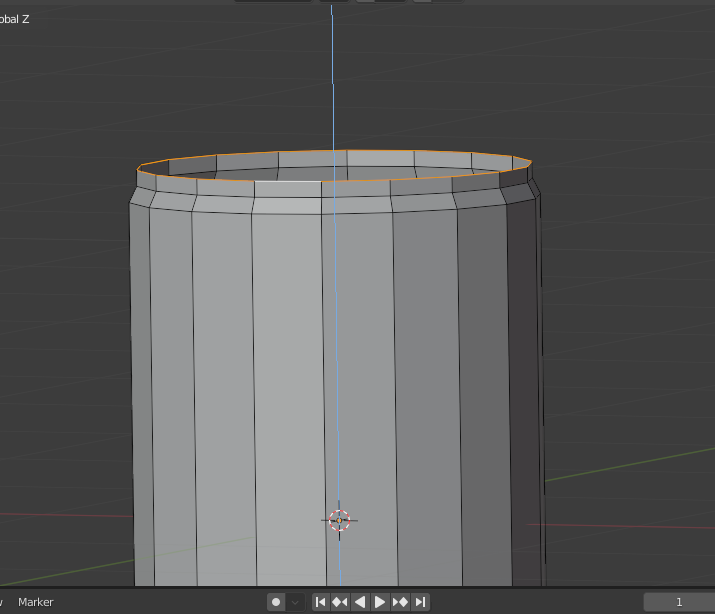This screenshot has height=614, width=715.
Task: Click the current frame field showing 1
Action: [x=679, y=602]
